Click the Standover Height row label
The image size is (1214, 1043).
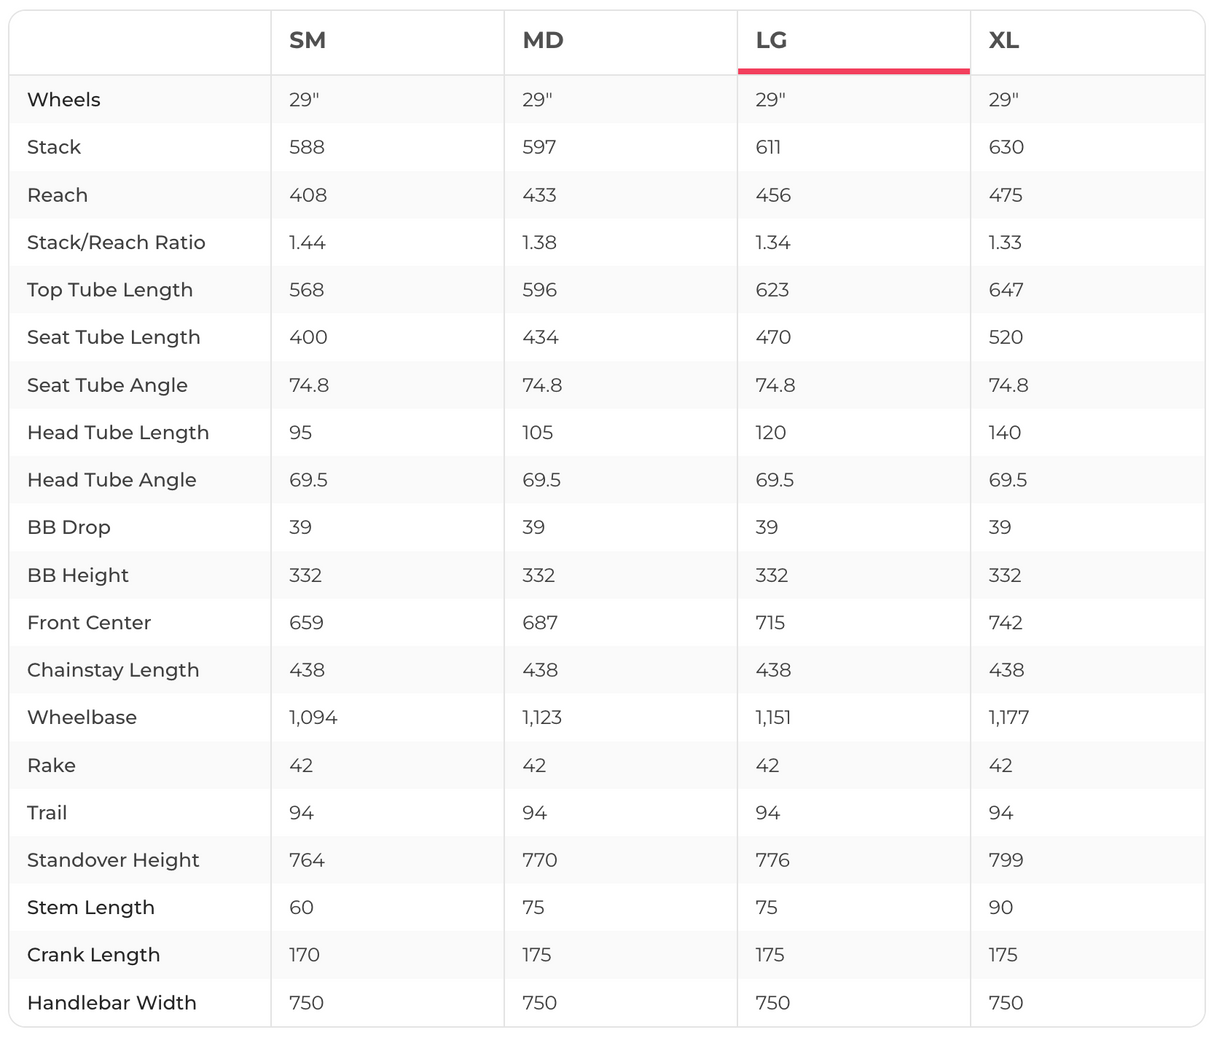pos(113,860)
